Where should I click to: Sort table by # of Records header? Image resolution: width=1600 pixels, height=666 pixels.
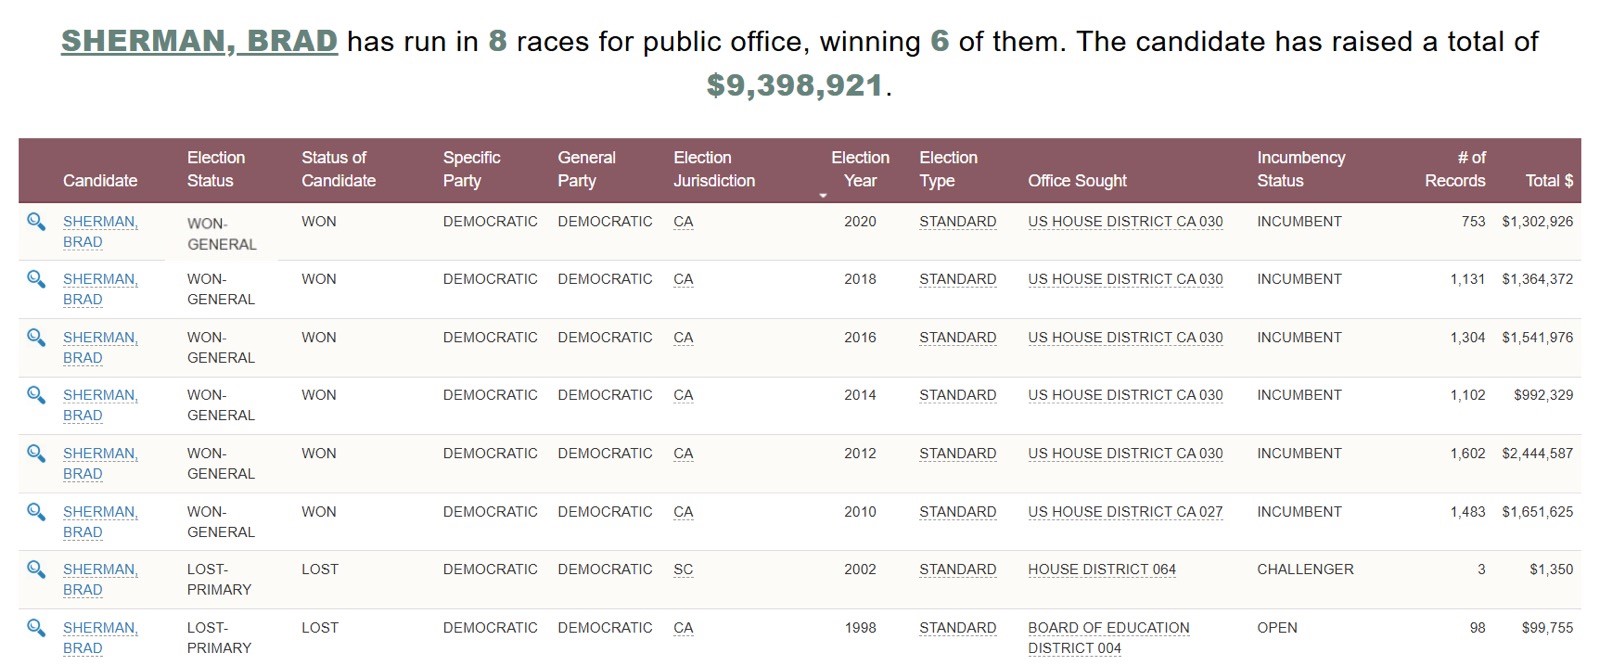[x=1455, y=169]
